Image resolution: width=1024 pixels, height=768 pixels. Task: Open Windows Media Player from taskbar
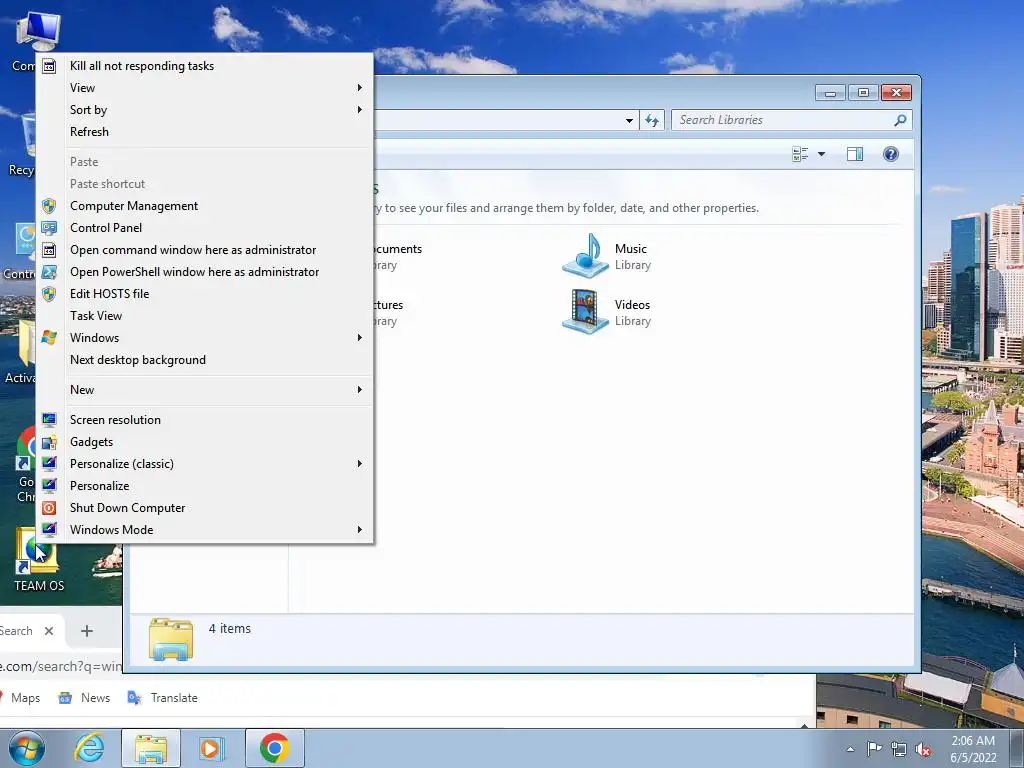point(211,748)
